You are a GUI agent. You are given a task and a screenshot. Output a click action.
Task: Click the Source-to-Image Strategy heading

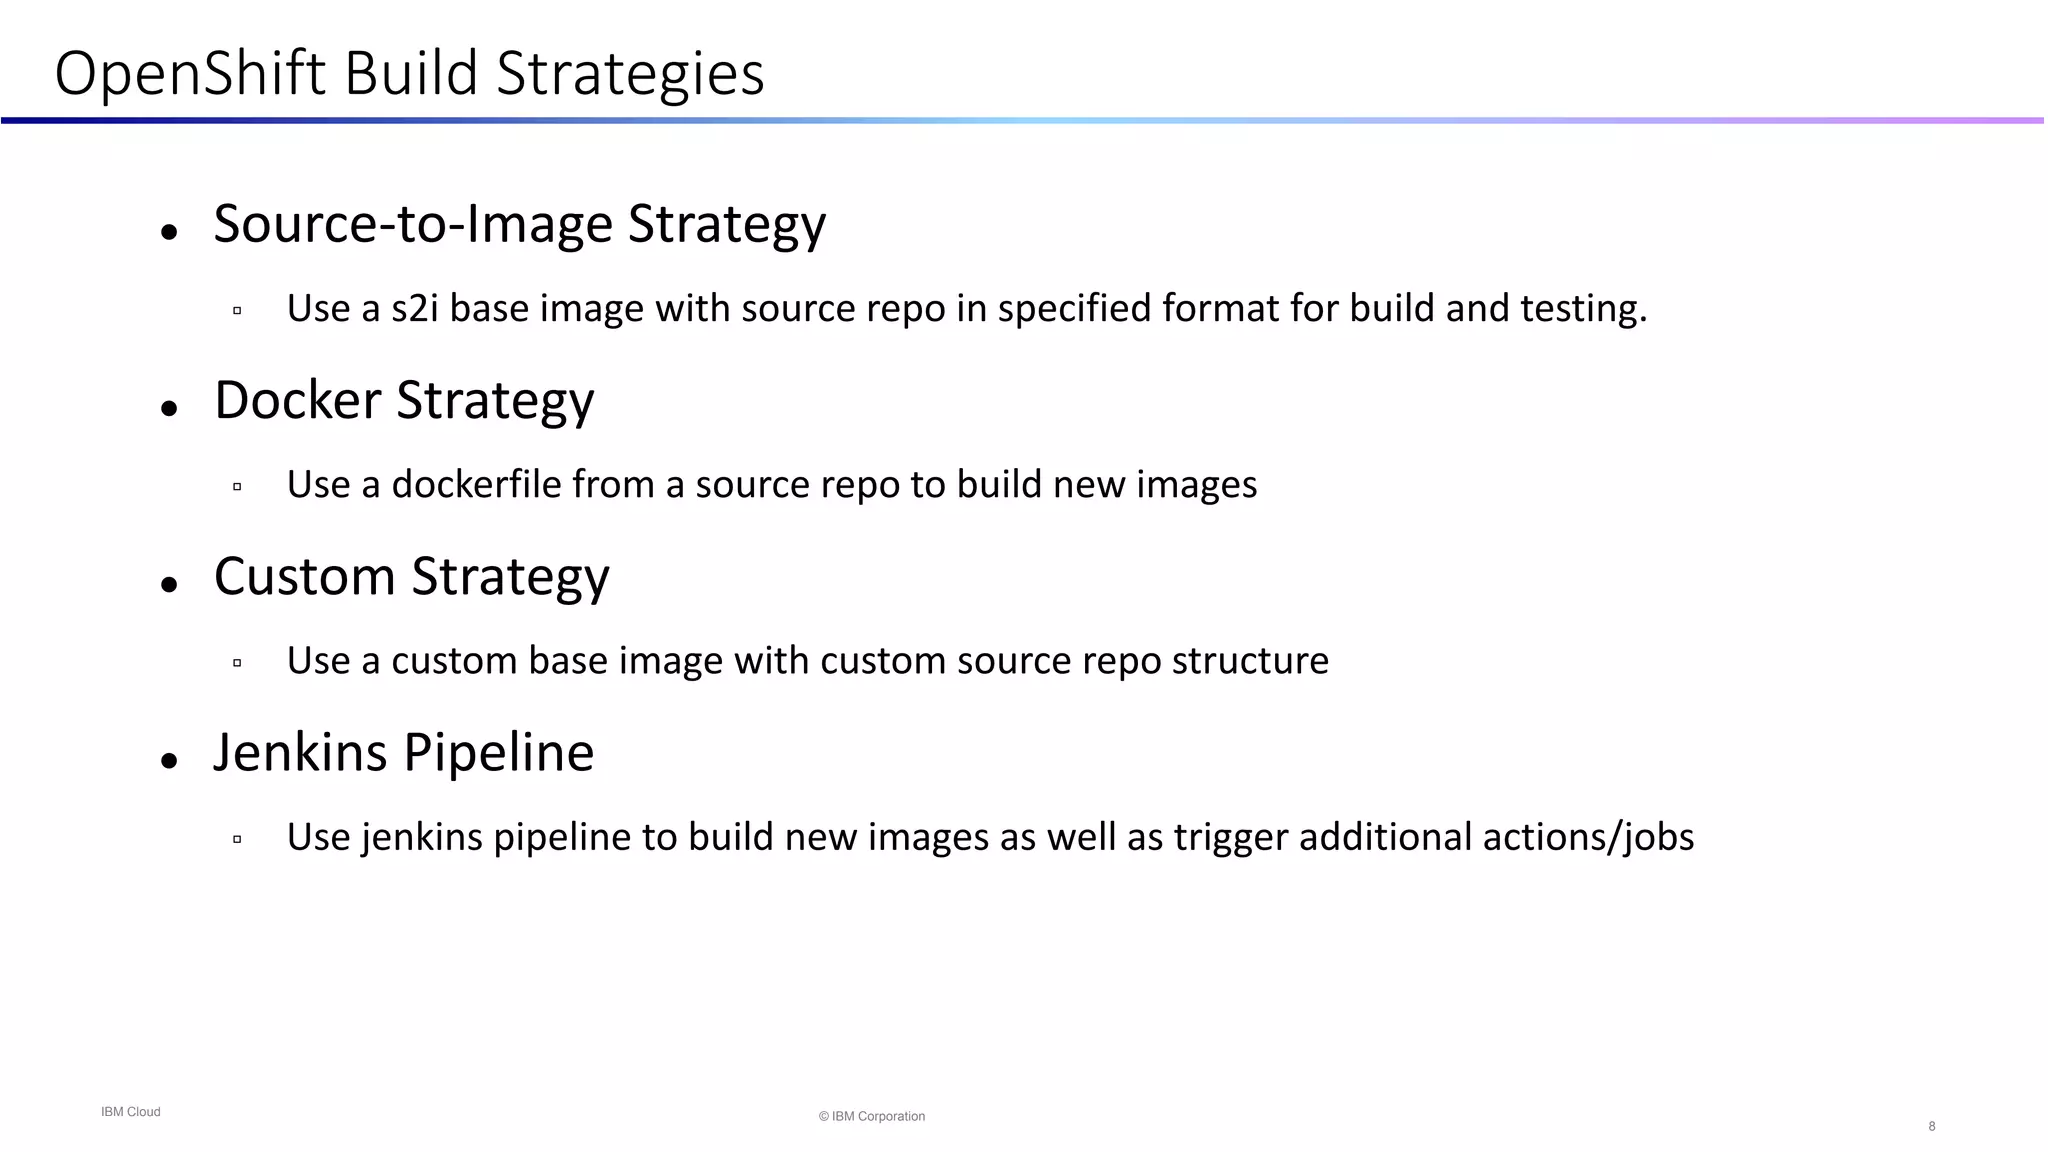(519, 224)
